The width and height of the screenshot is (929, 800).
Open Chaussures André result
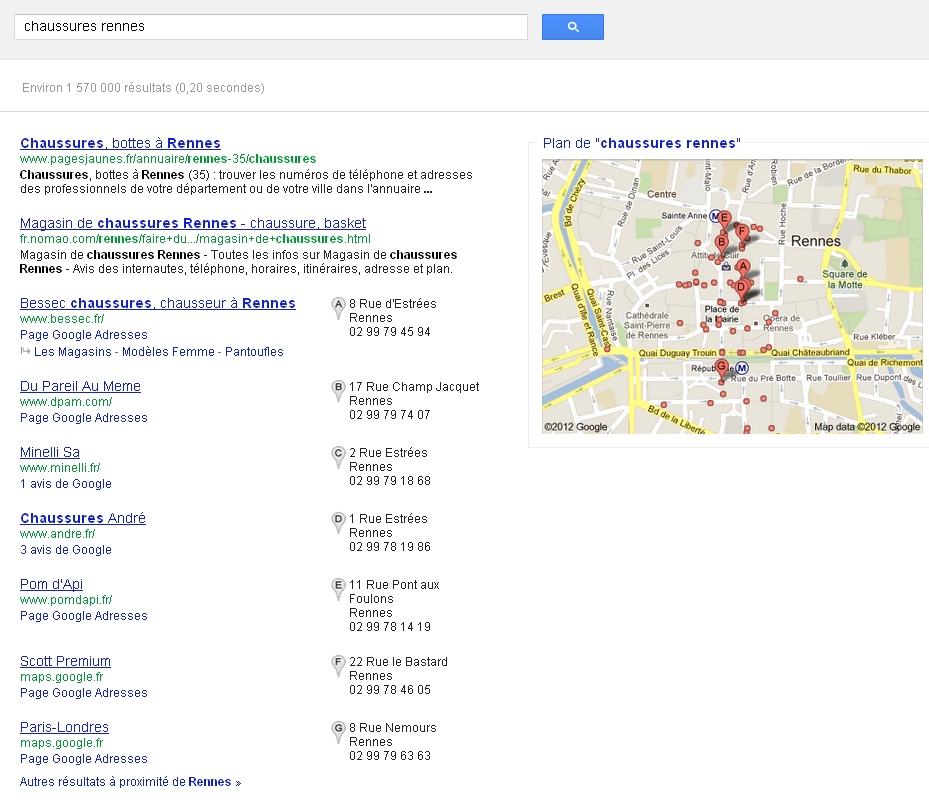[83, 518]
